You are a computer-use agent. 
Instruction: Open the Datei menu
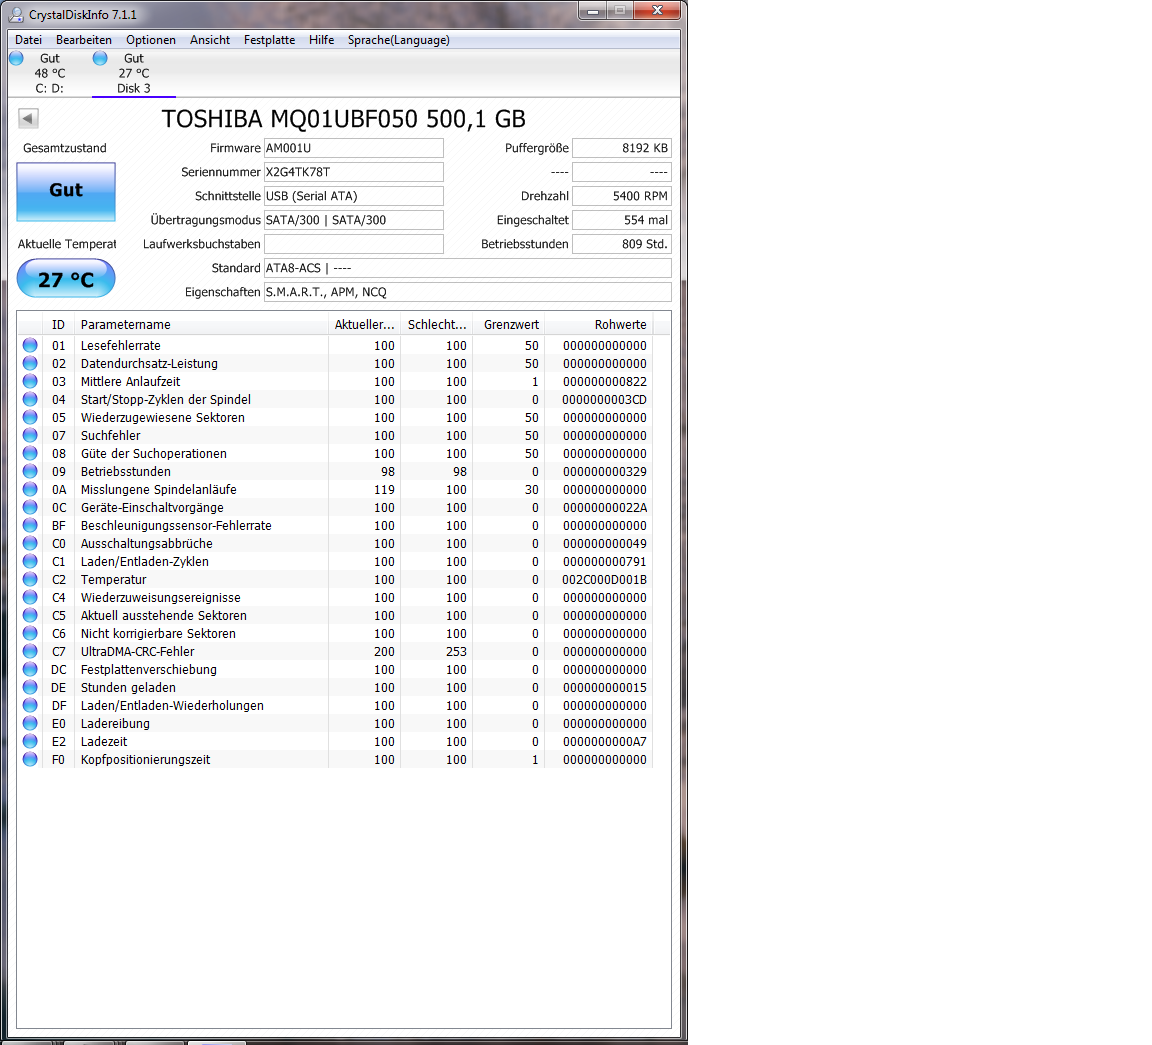(29, 40)
